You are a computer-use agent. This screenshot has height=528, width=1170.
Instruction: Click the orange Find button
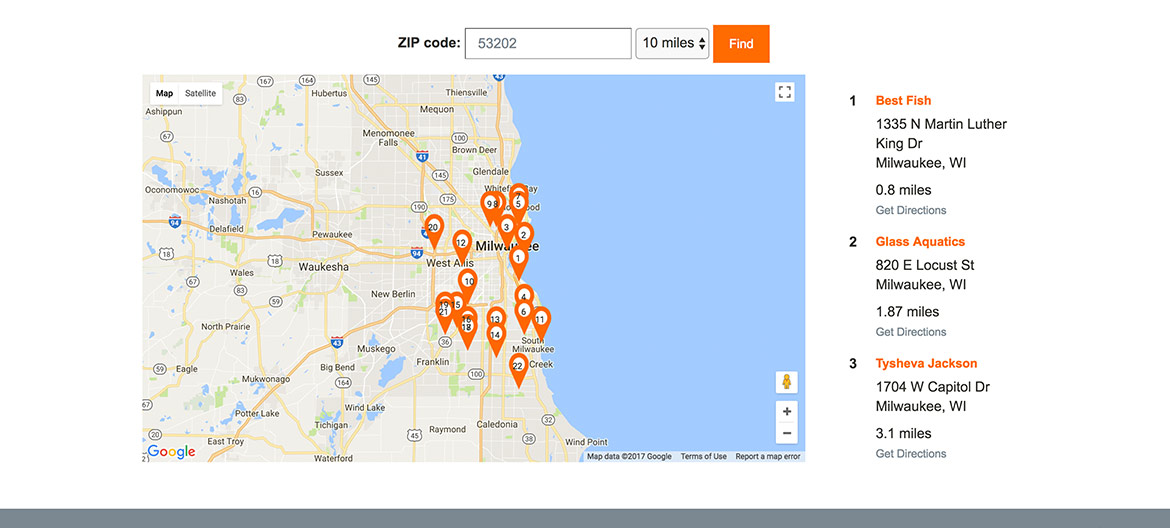pos(741,44)
